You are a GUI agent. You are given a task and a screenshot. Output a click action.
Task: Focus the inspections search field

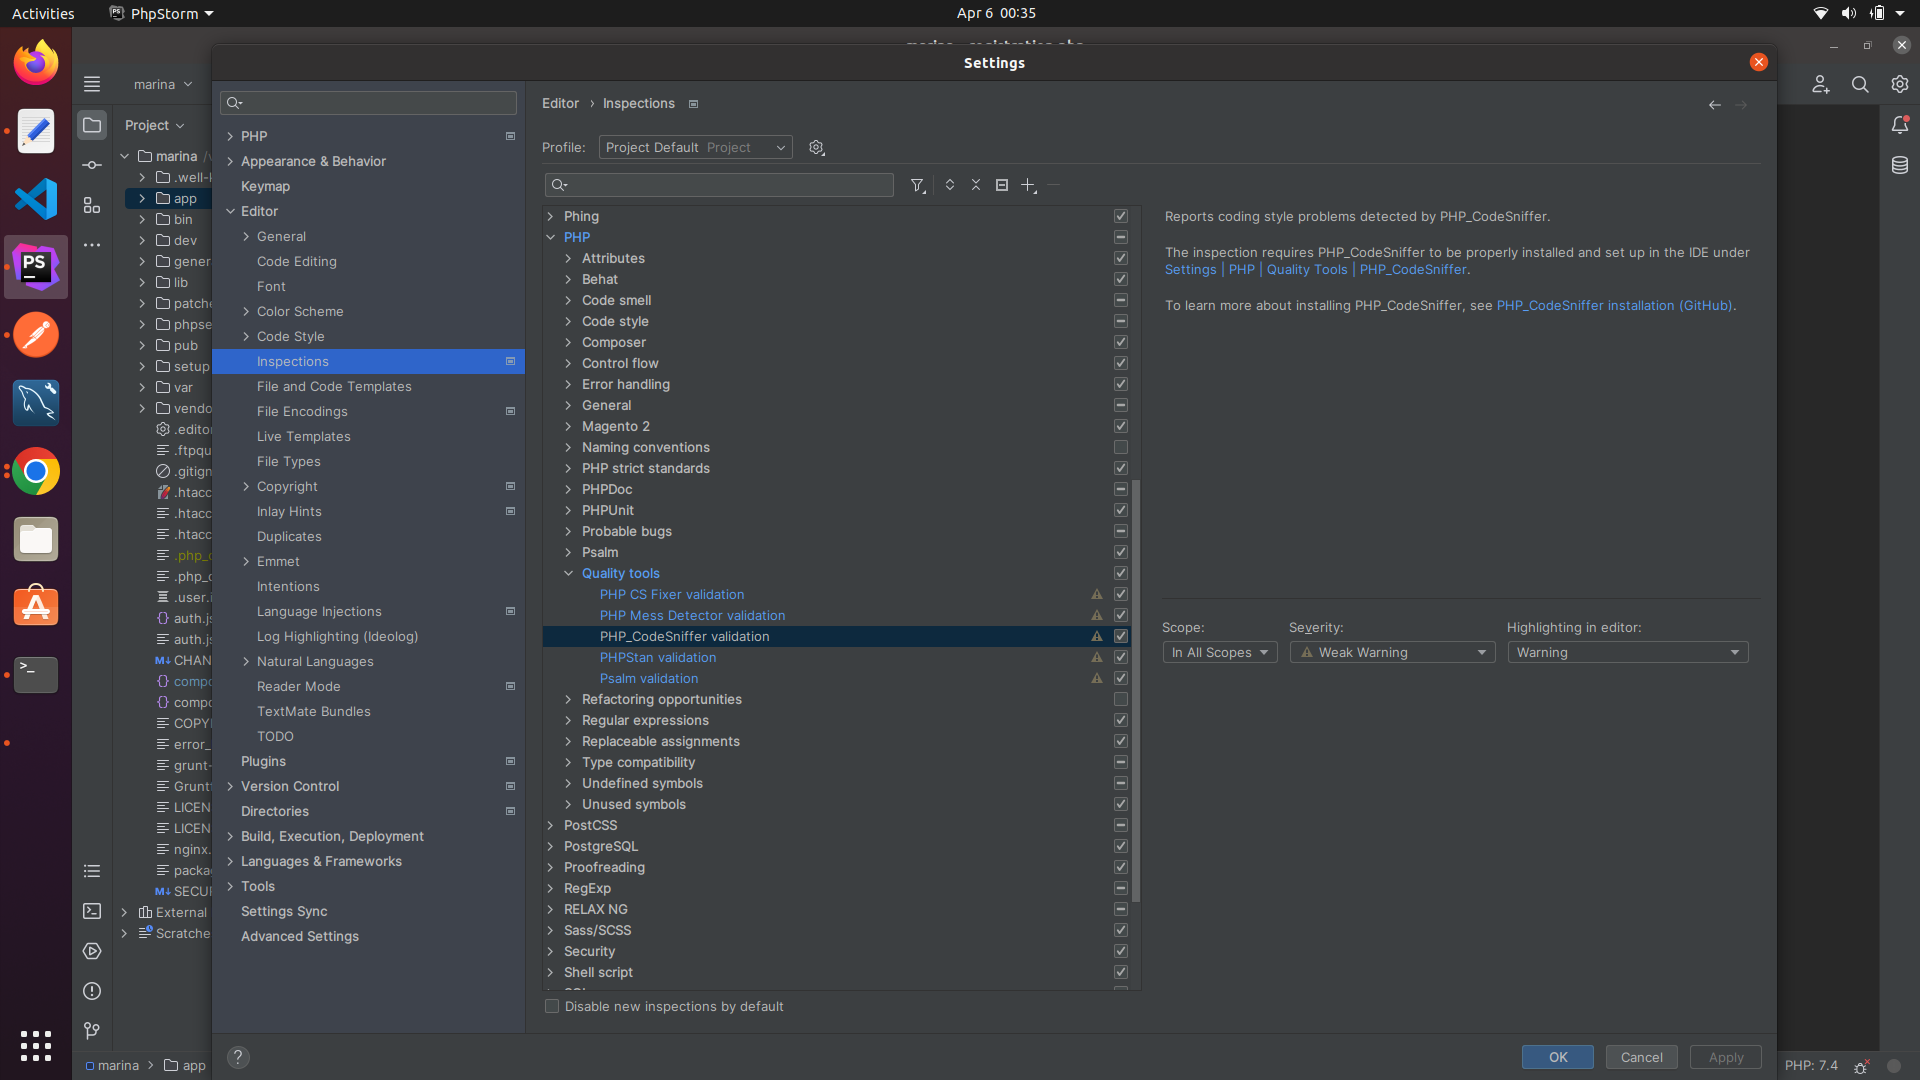719,185
